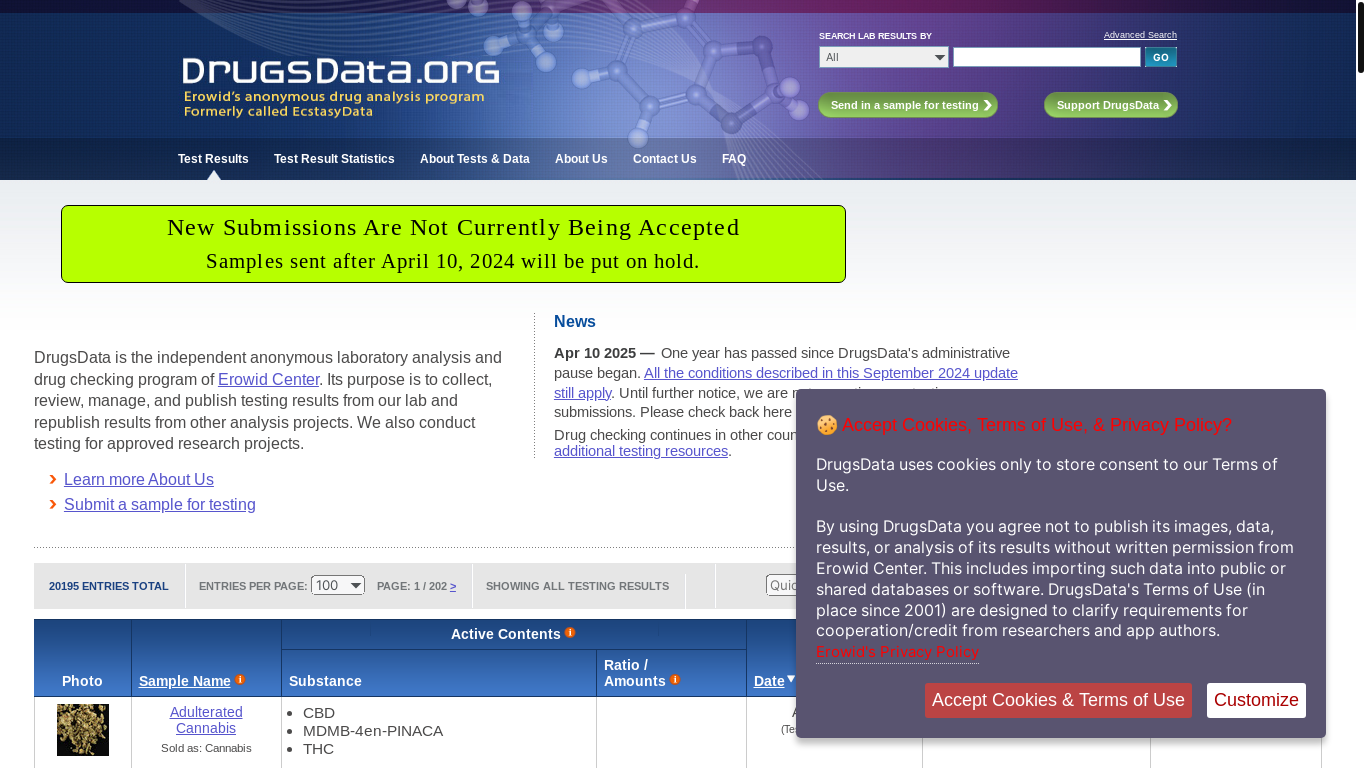Click the GO search button
The height and width of the screenshot is (768, 1366).
point(1161,57)
